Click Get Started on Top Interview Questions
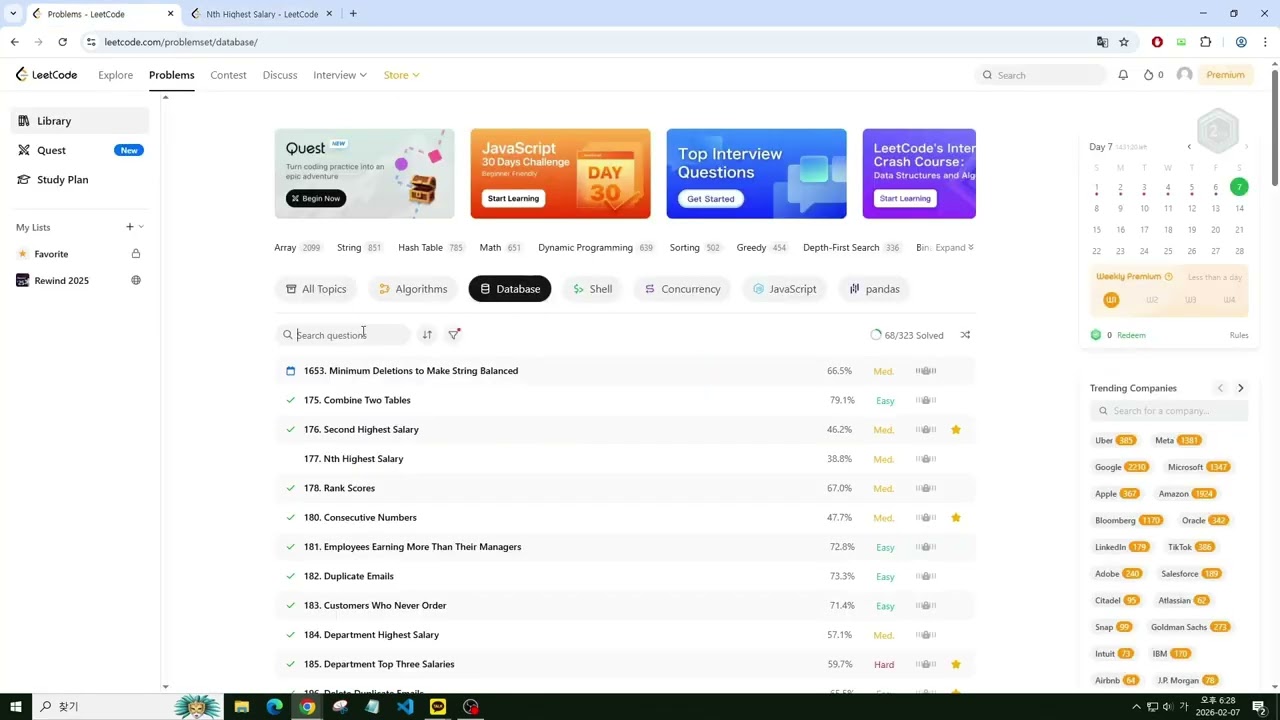 (711, 198)
